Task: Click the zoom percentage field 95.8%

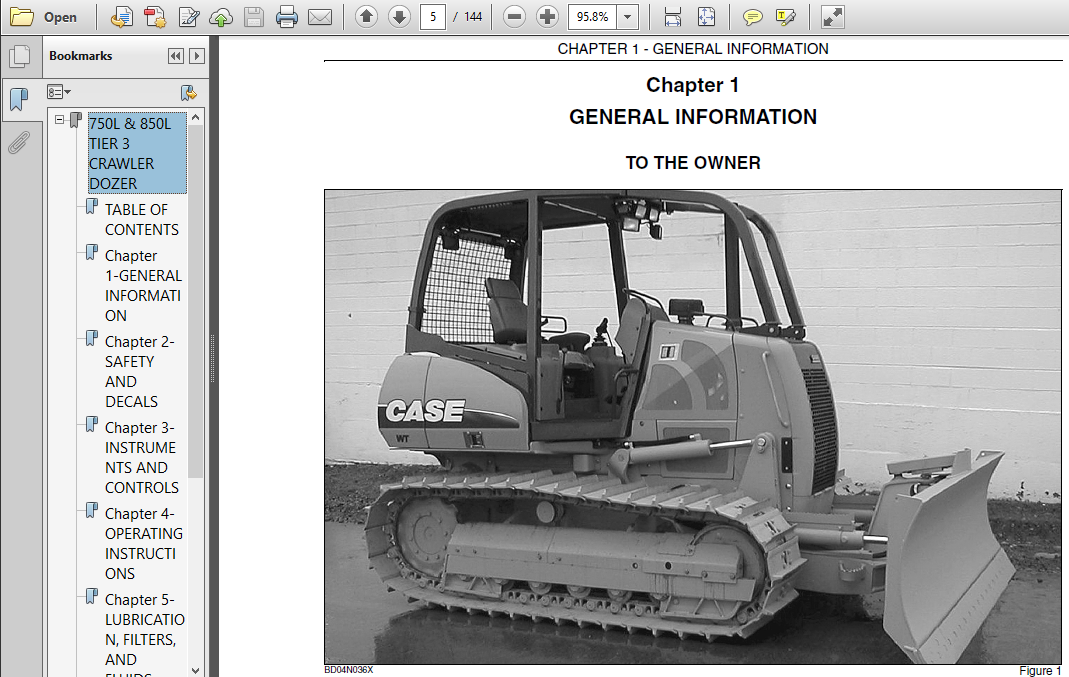Action: tap(592, 17)
